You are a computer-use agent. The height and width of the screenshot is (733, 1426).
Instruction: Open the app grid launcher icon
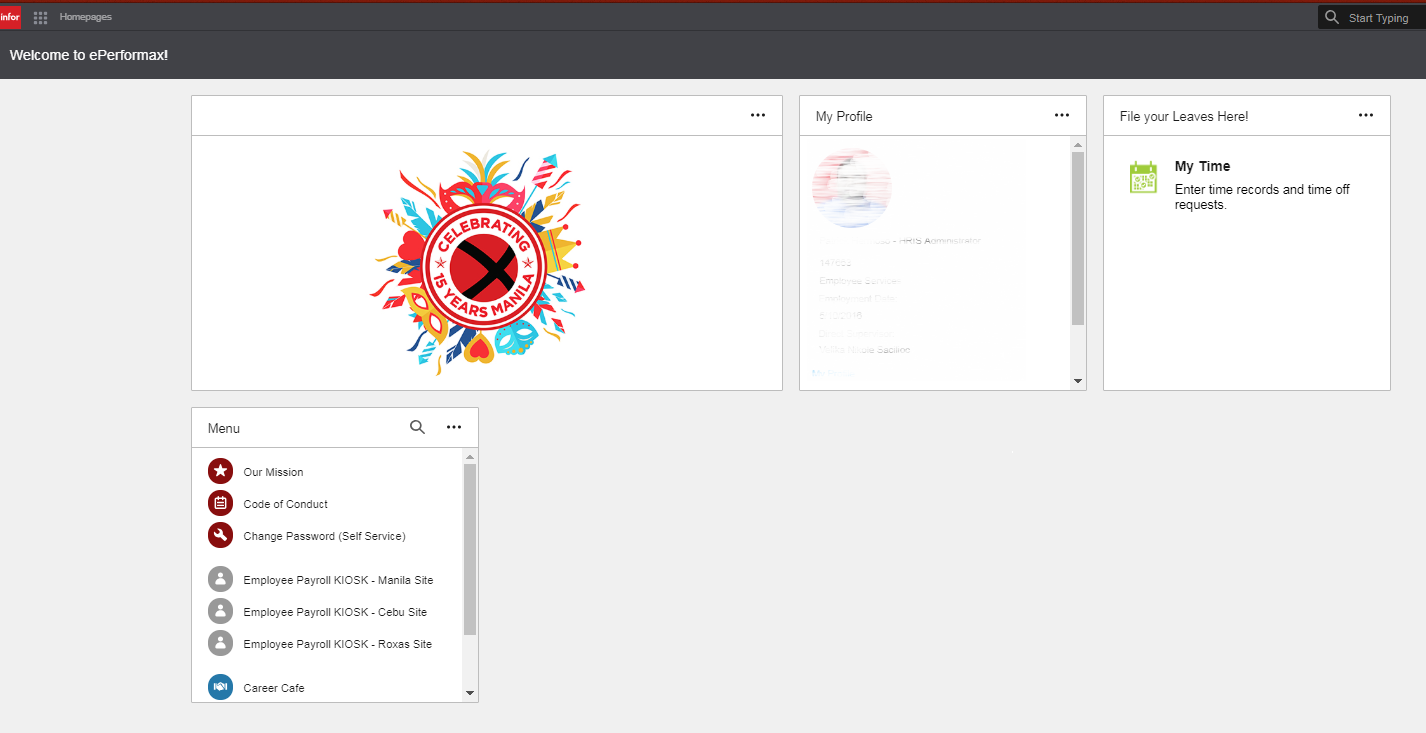[x=41, y=18]
